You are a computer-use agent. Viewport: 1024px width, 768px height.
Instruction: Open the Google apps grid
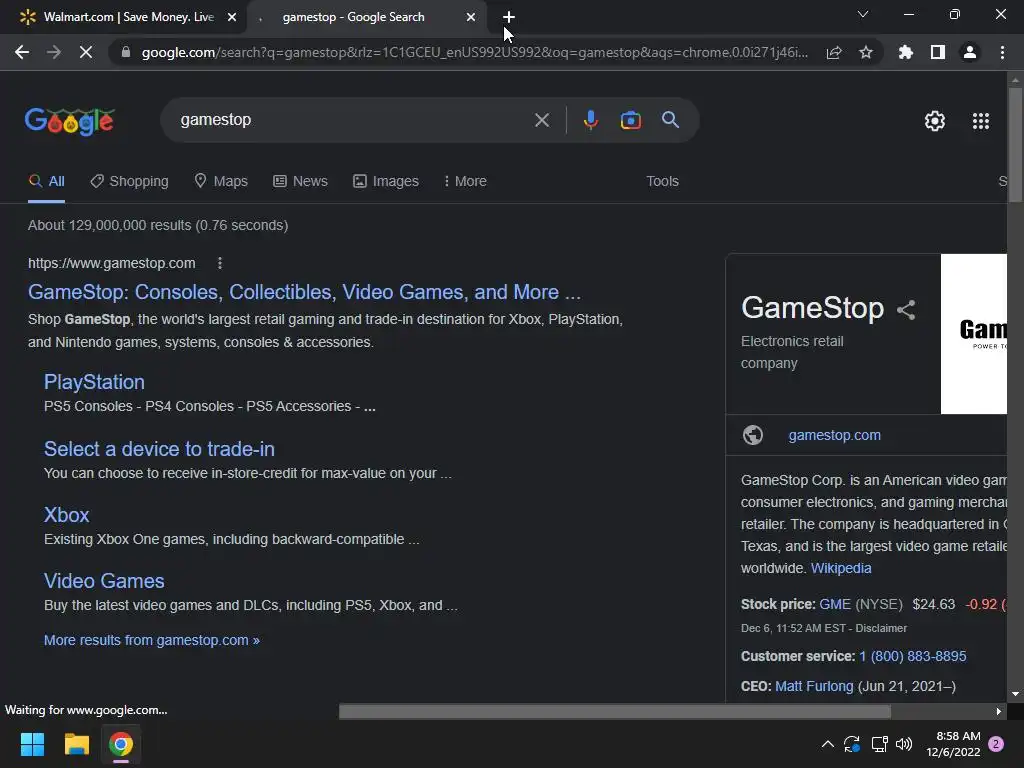981,121
